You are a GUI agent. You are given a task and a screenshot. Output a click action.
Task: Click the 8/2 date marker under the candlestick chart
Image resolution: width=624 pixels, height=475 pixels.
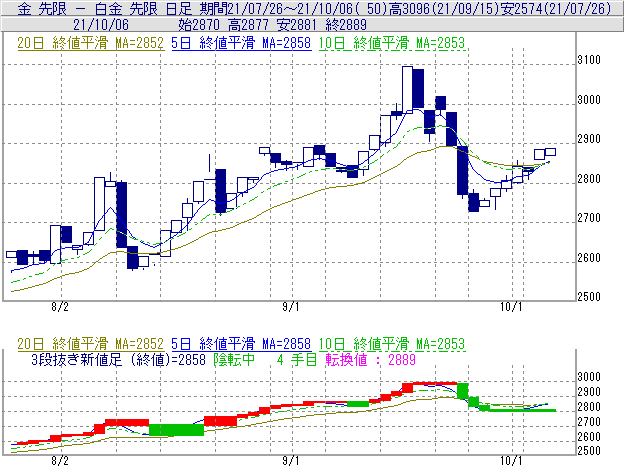(x=59, y=307)
